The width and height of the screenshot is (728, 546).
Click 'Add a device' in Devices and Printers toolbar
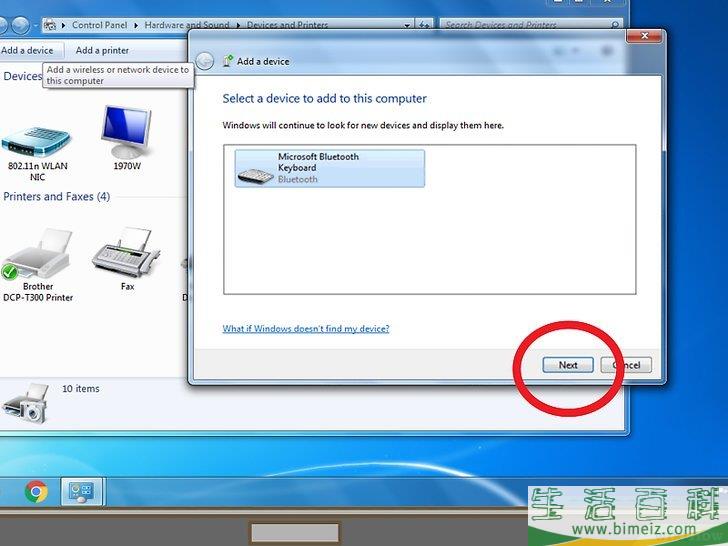pos(27,50)
